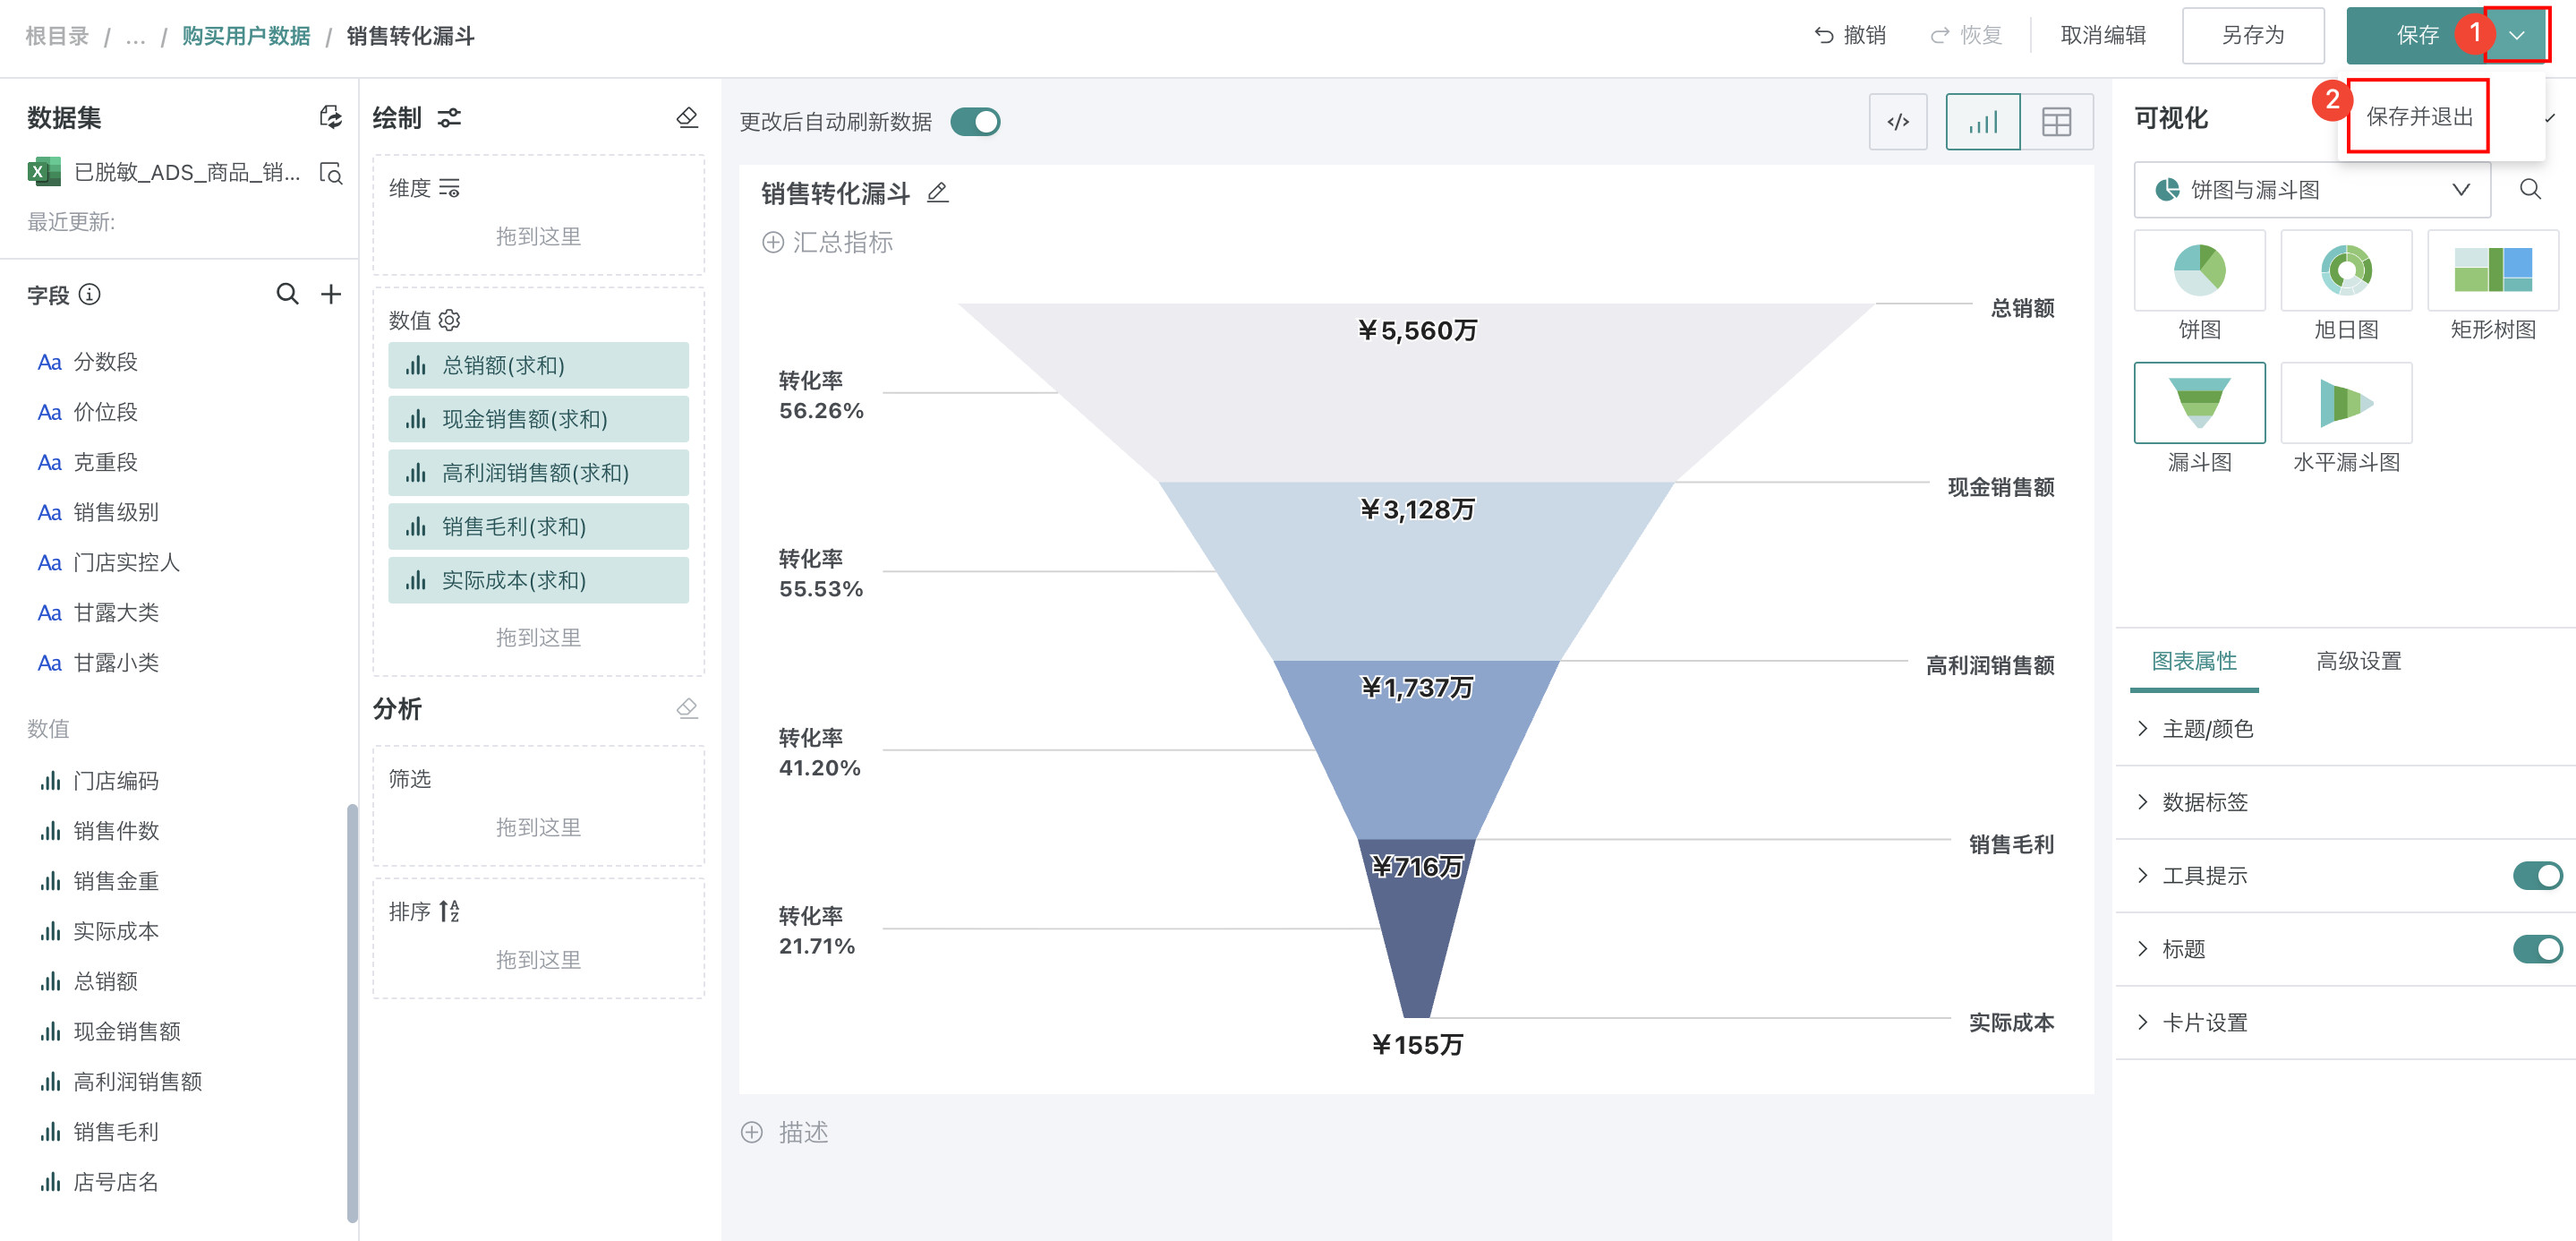Image resolution: width=2576 pixels, height=1241 pixels.
Task: Click the 另存为 button
Action: pos(2252,36)
